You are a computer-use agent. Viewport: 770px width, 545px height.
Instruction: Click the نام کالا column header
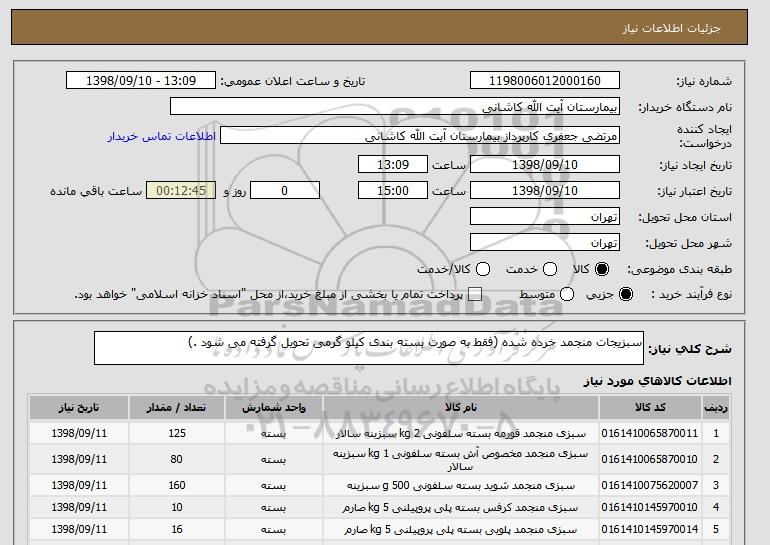click(x=461, y=408)
